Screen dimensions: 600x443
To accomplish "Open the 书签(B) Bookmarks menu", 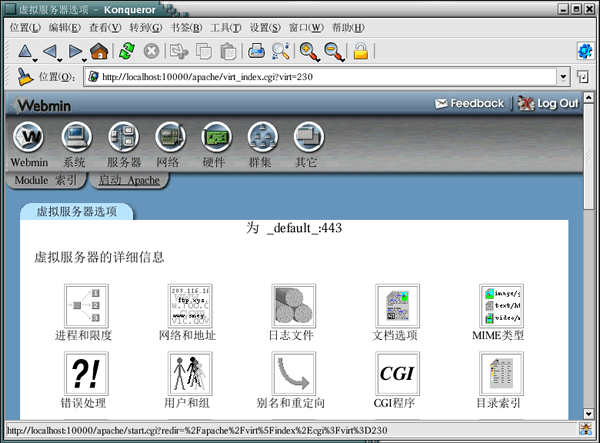I will (x=186, y=28).
